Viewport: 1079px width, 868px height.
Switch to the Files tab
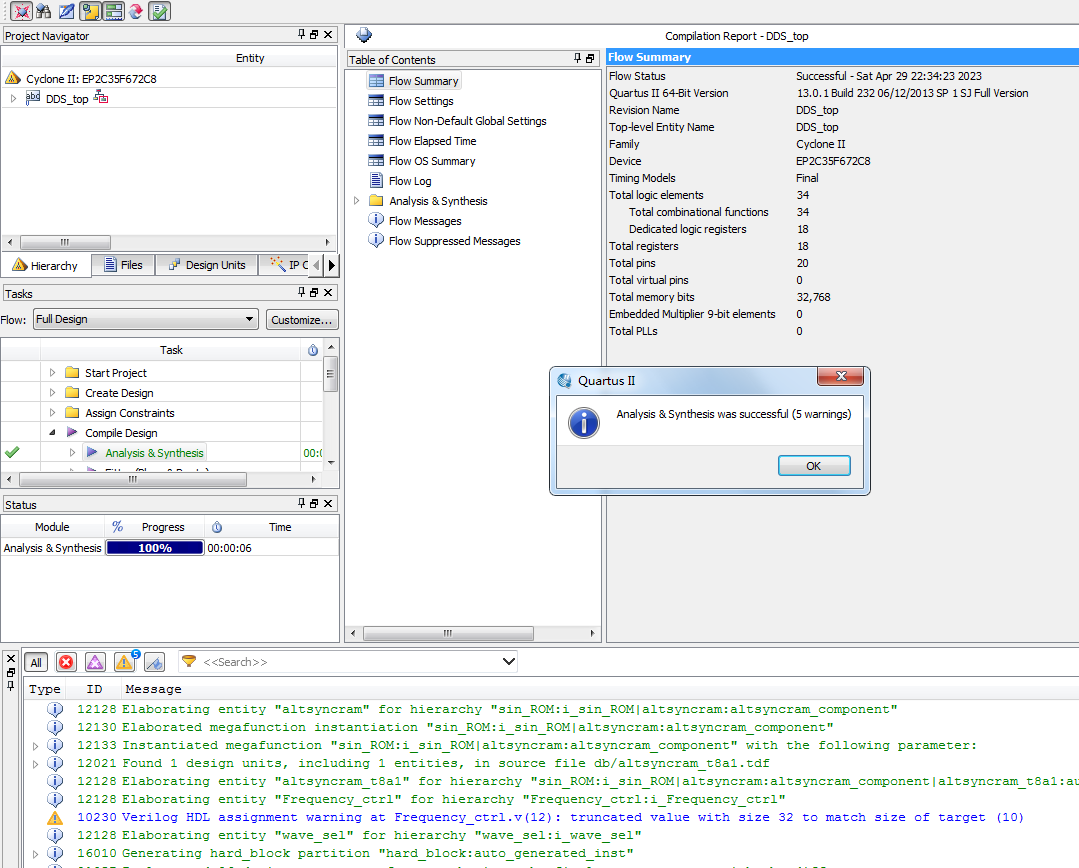click(x=124, y=265)
